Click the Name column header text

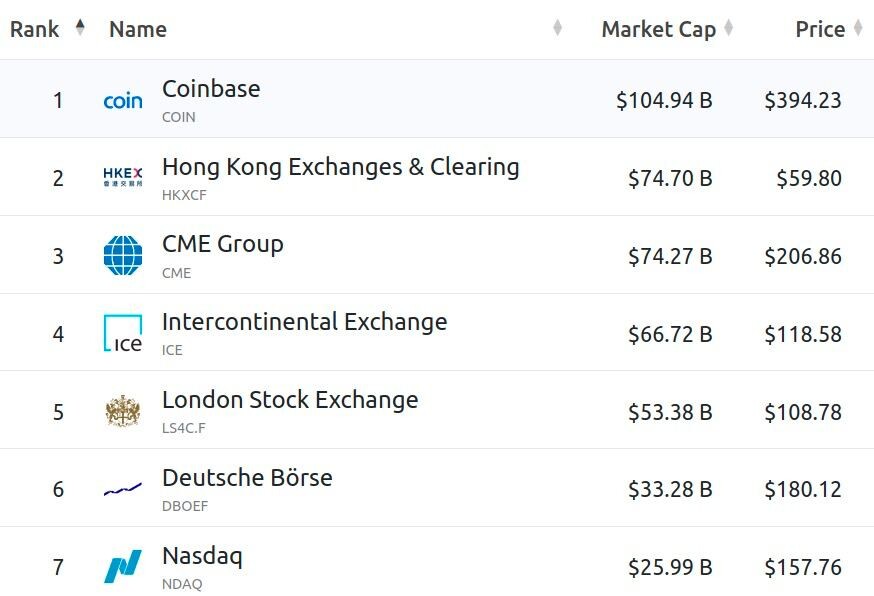point(138,29)
